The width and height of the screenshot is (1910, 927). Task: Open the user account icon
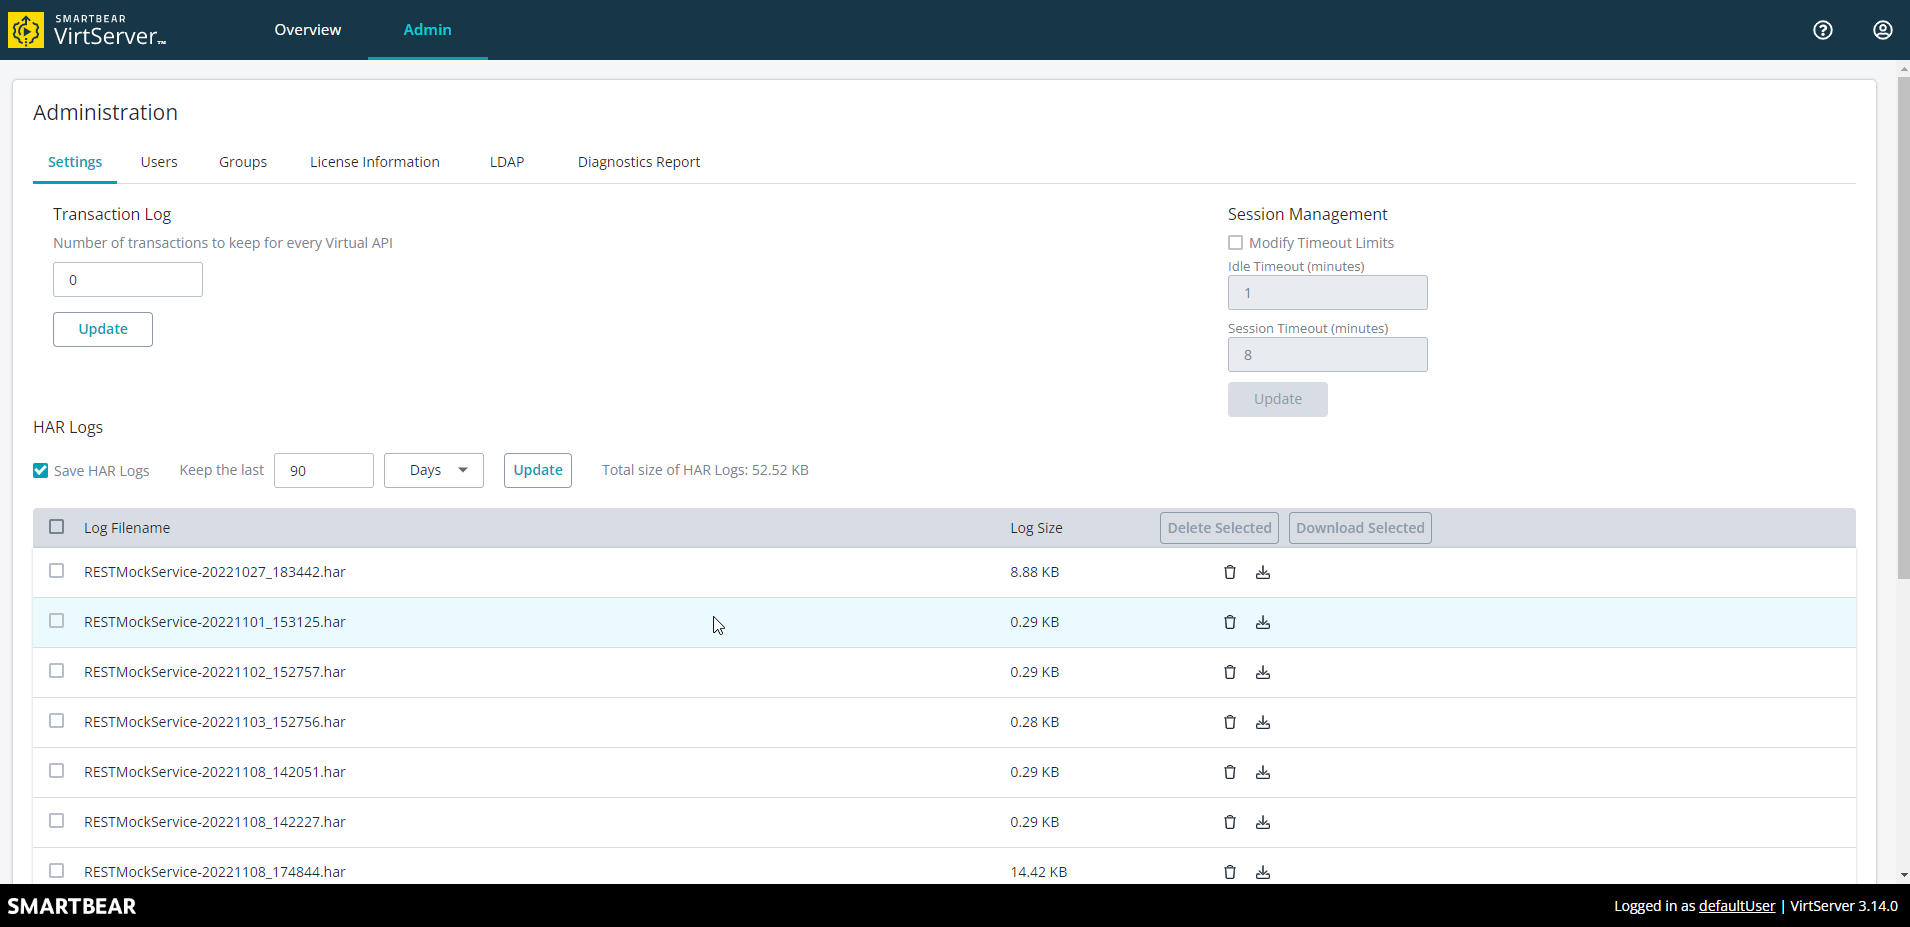(1882, 30)
